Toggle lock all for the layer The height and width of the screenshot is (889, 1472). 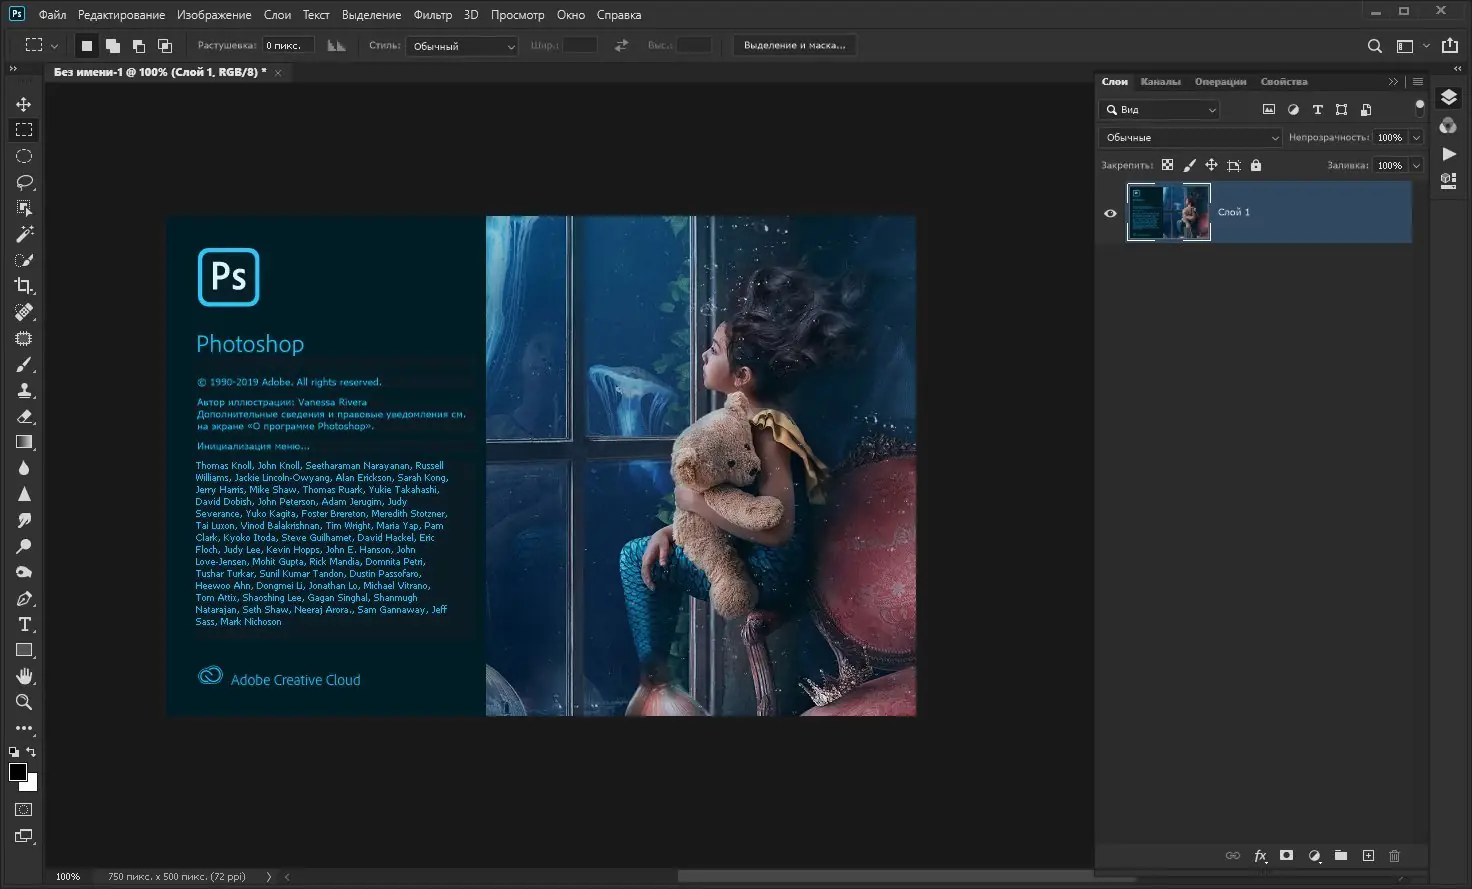pos(1256,166)
